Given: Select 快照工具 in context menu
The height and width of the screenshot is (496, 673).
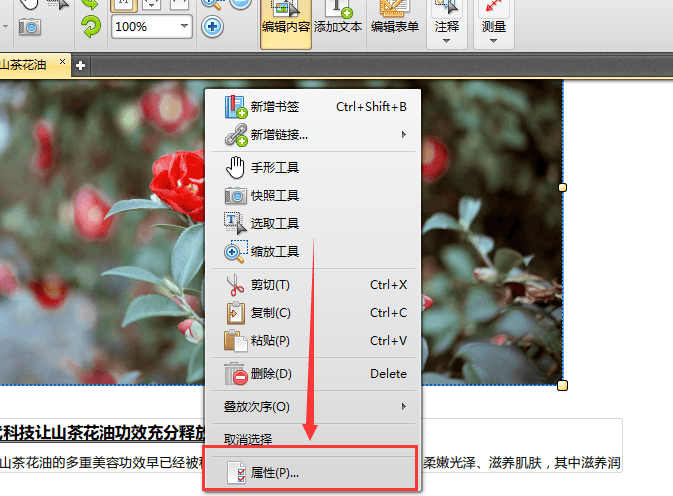Looking at the screenshot, I should tap(315, 196).
